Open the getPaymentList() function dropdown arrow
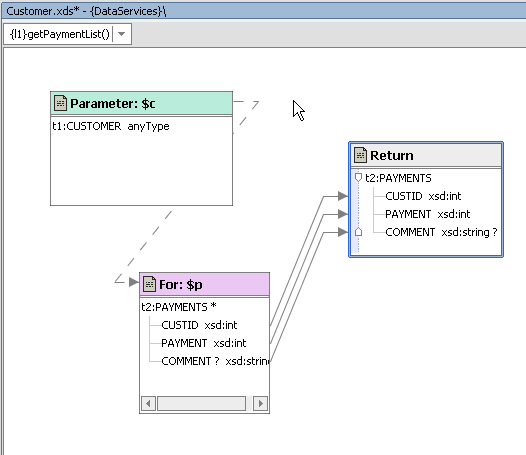 [121, 34]
